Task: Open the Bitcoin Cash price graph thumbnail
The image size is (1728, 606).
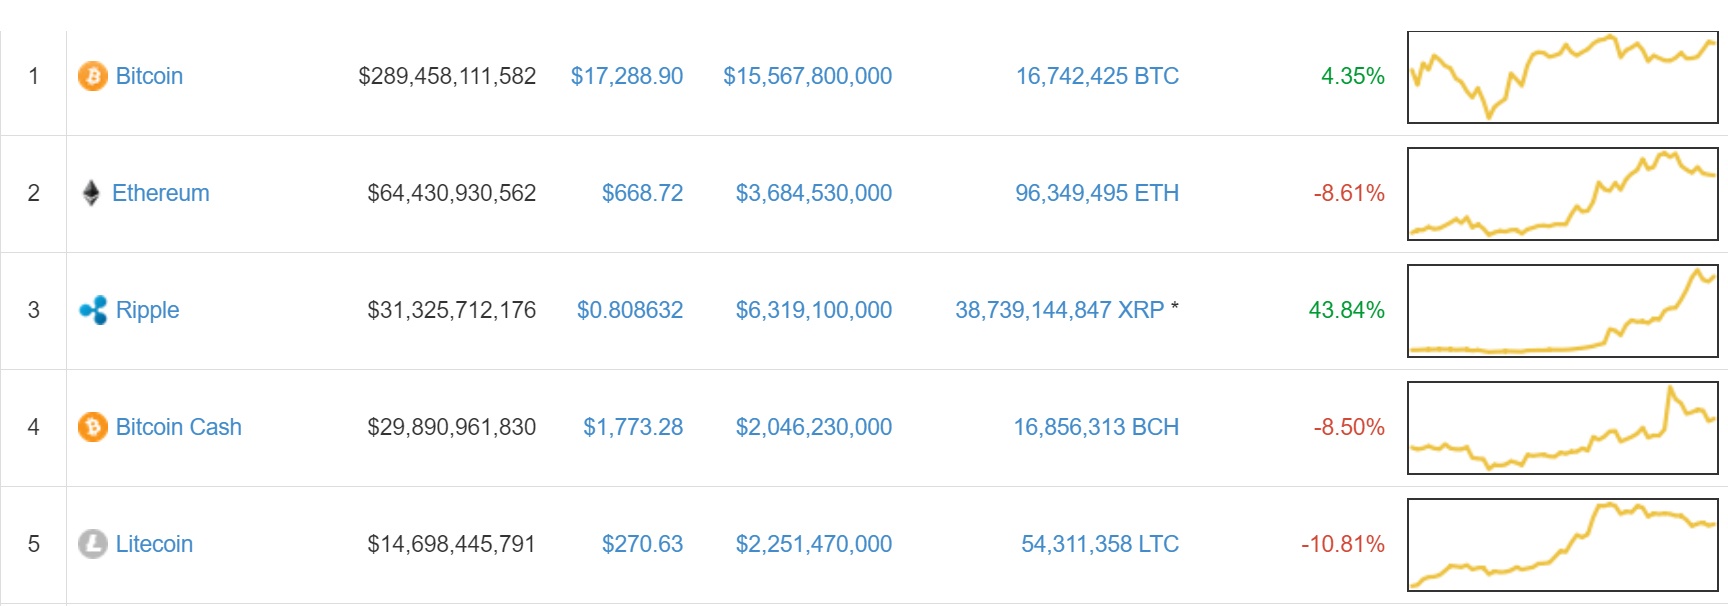Action: [1562, 428]
